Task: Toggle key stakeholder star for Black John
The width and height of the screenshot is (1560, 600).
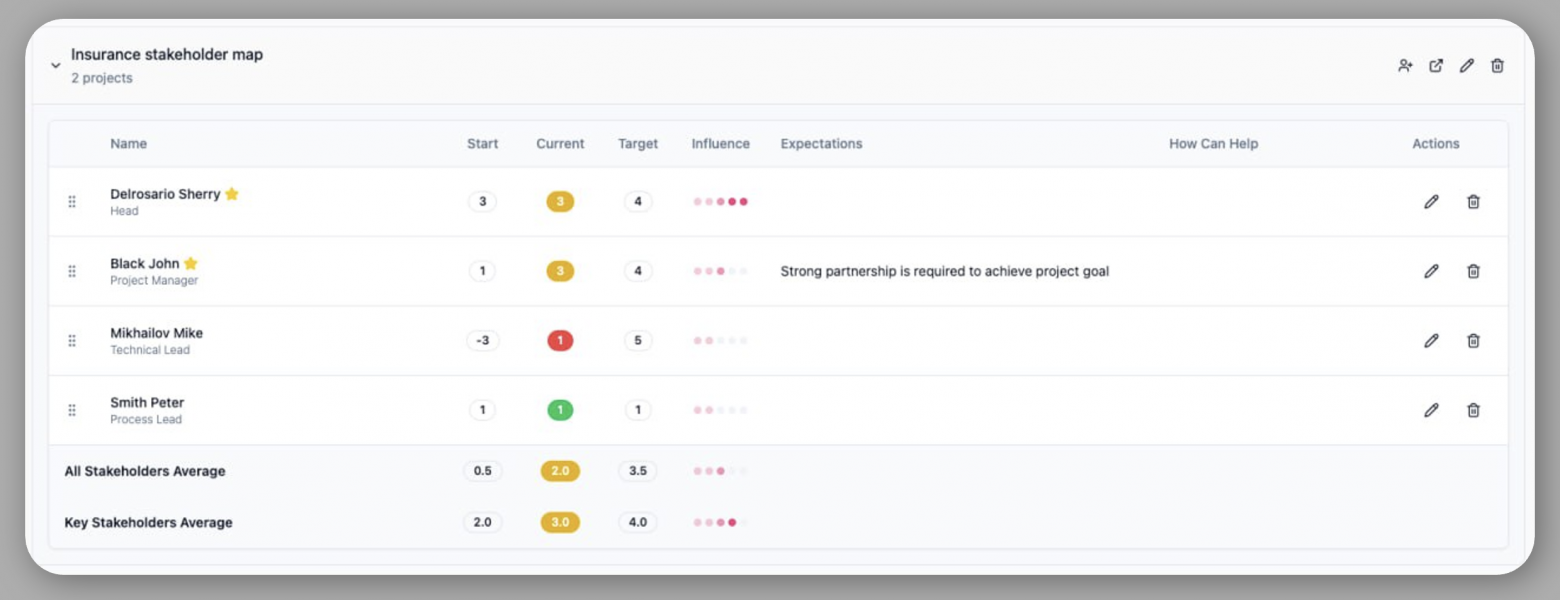Action: click(191, 264)
